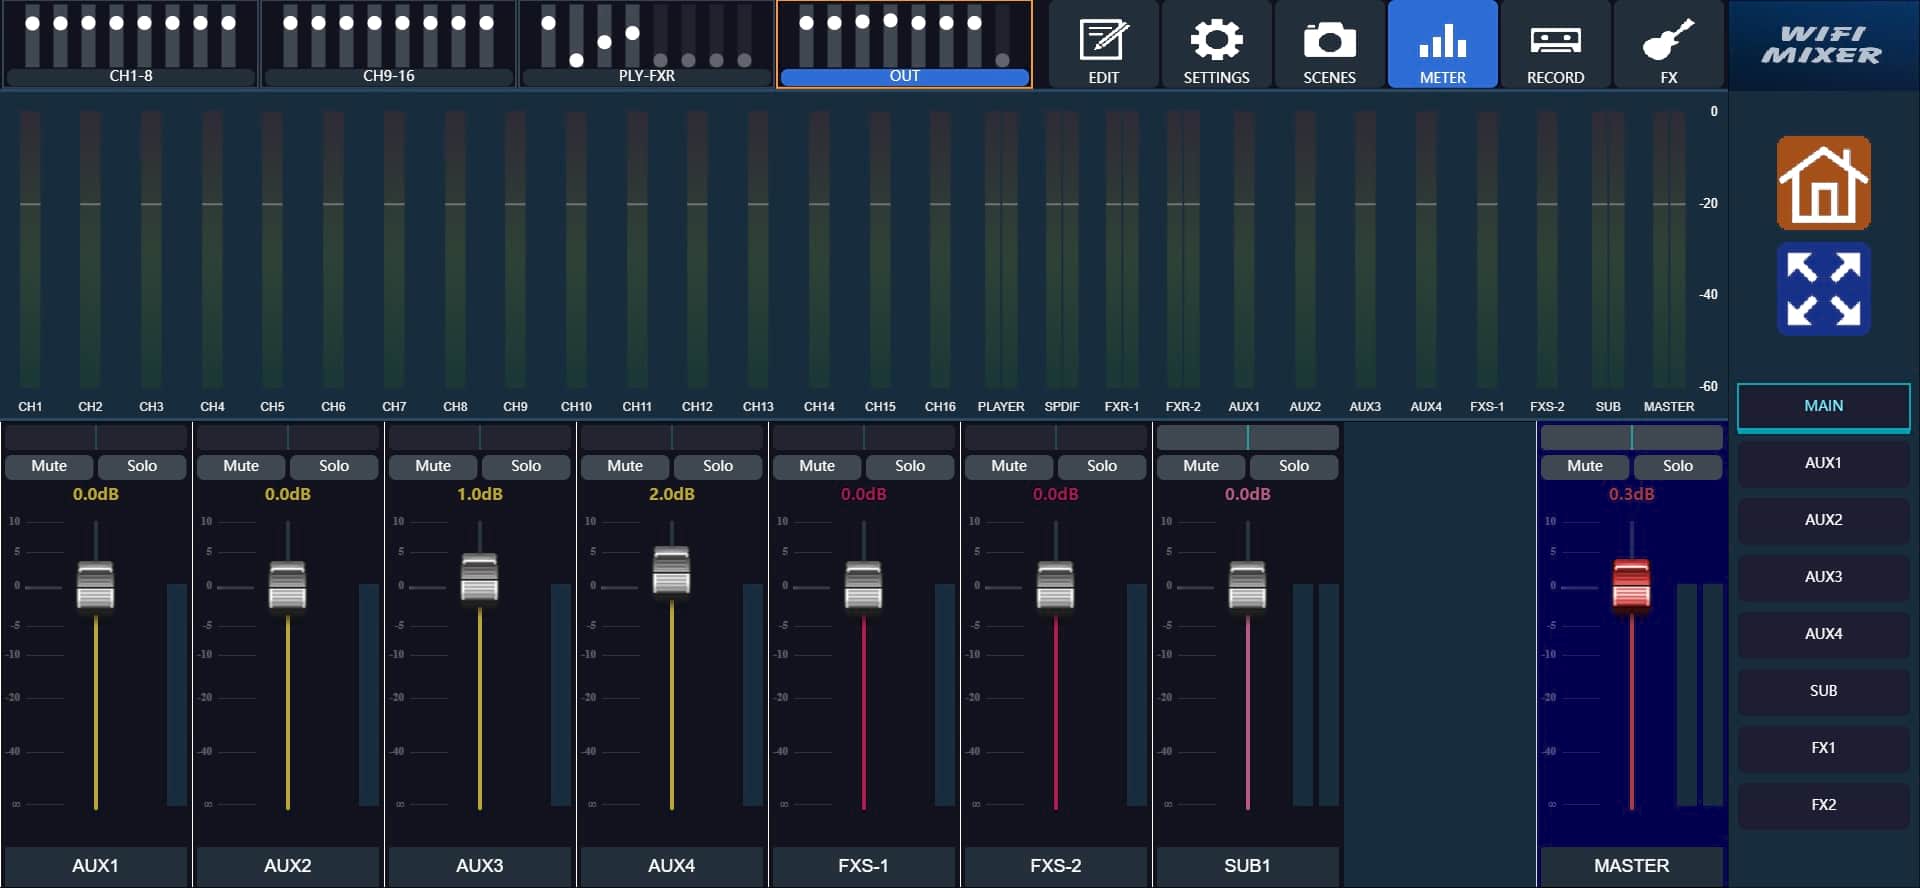Image resolution: width=1920 pixels, height=888 pixels.
Task: Mute the FXS-2 send
Action: [x=1009, y=466]
